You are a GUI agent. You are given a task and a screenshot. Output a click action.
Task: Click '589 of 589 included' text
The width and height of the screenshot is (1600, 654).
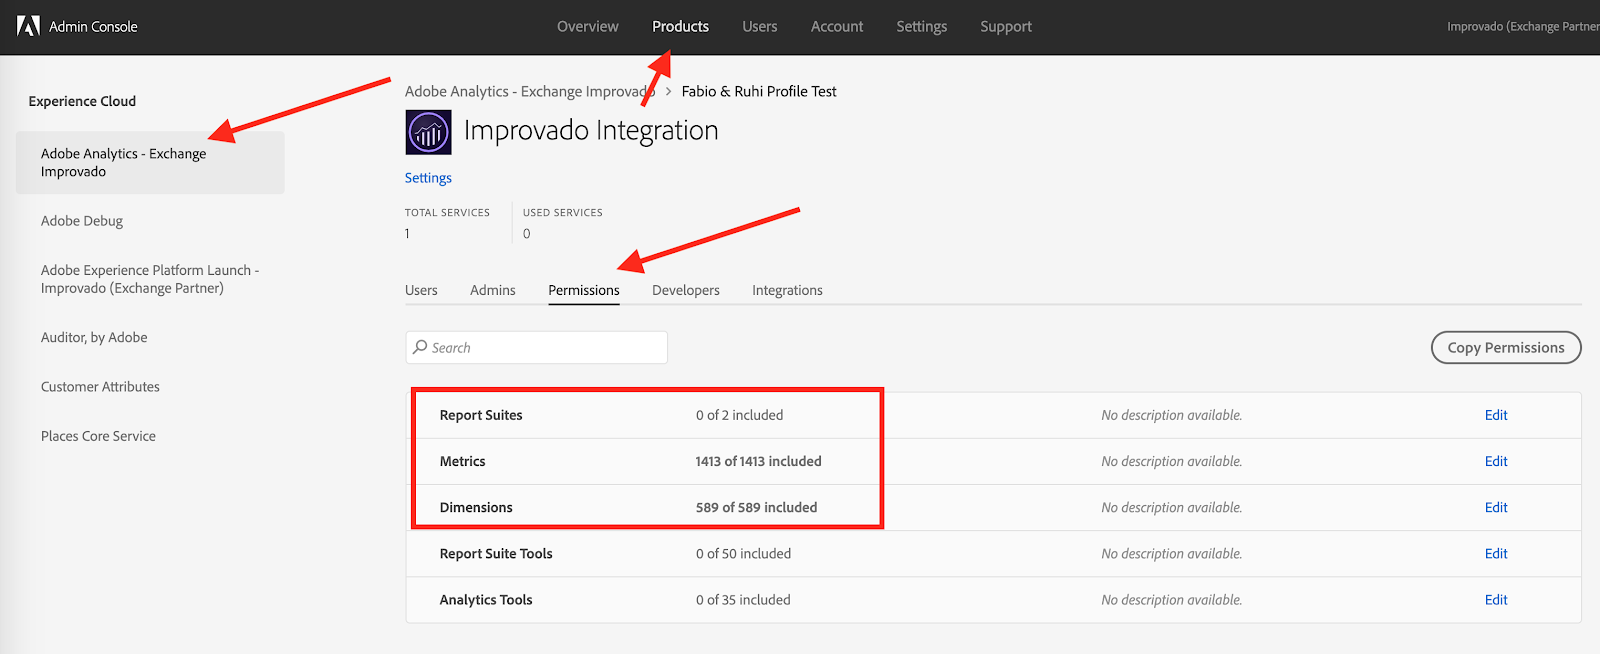tap(757, 507)
